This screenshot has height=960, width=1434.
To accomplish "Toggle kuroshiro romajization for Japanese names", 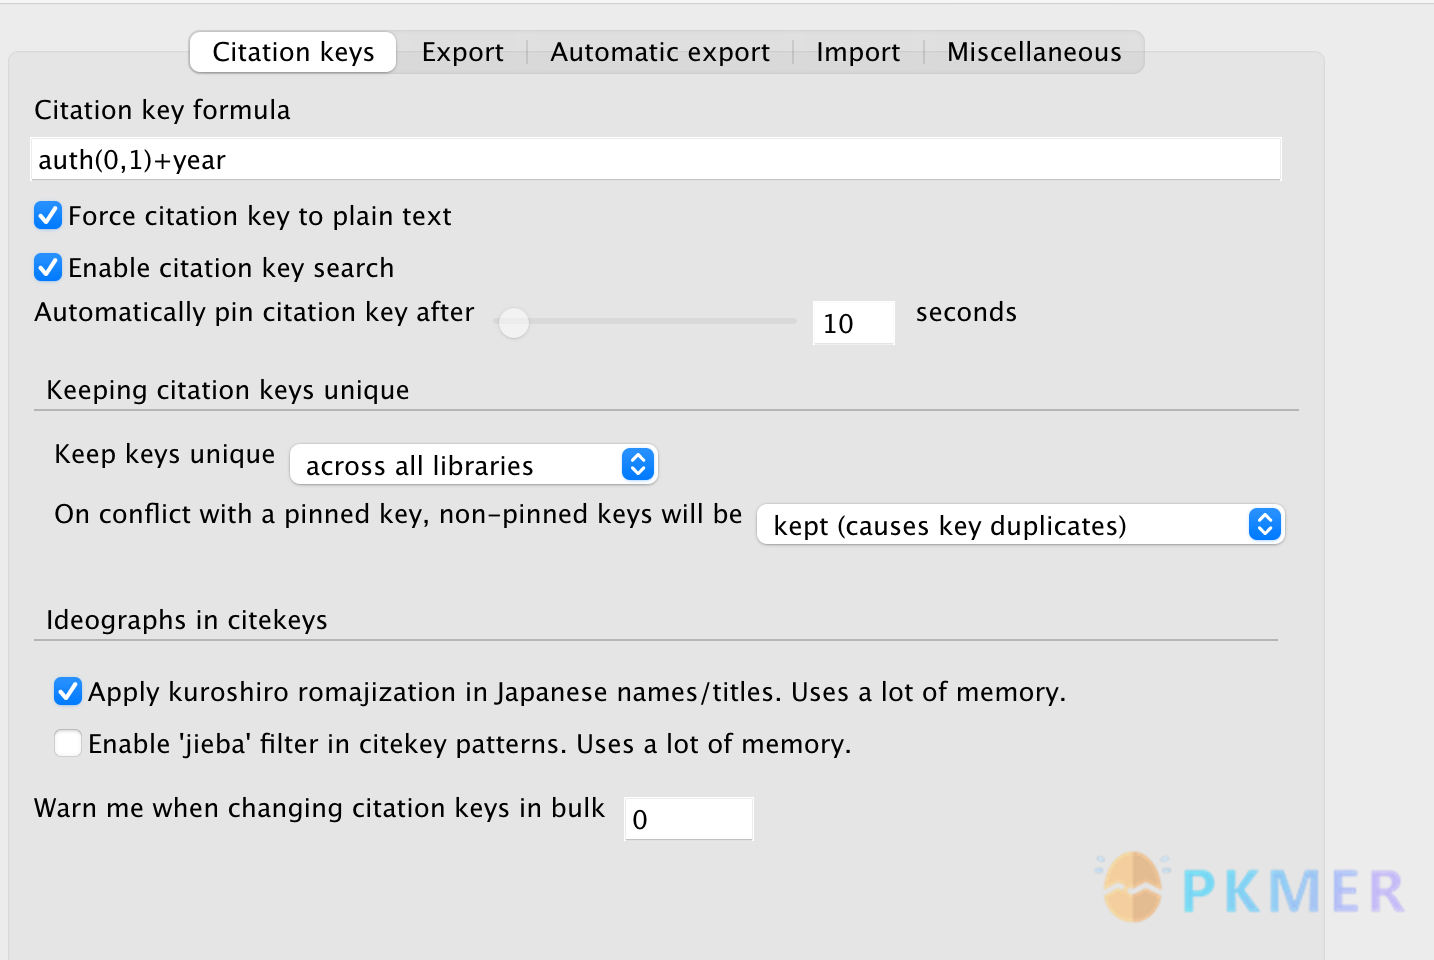I will click(66, 691).
